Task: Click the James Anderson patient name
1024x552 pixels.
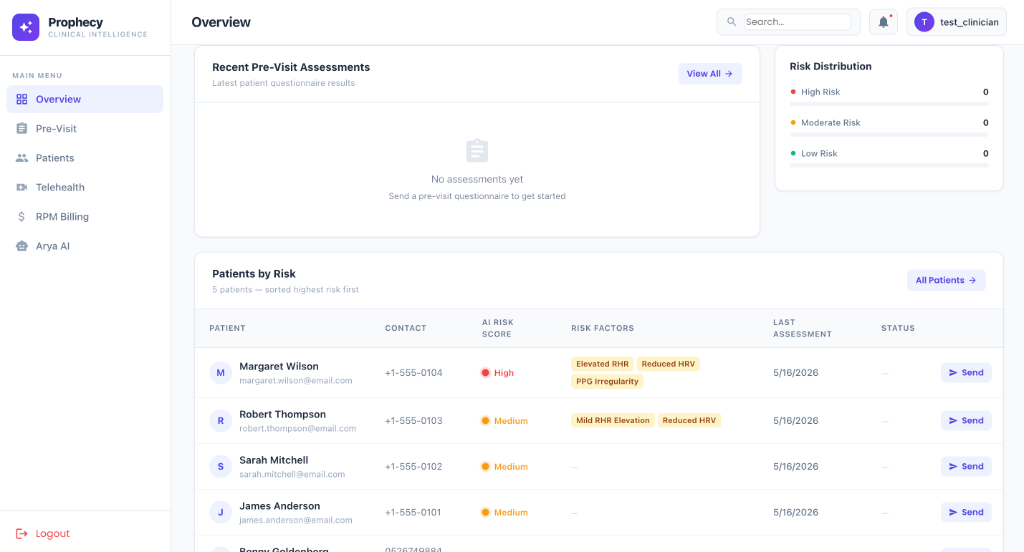Action: click(280, 506)
